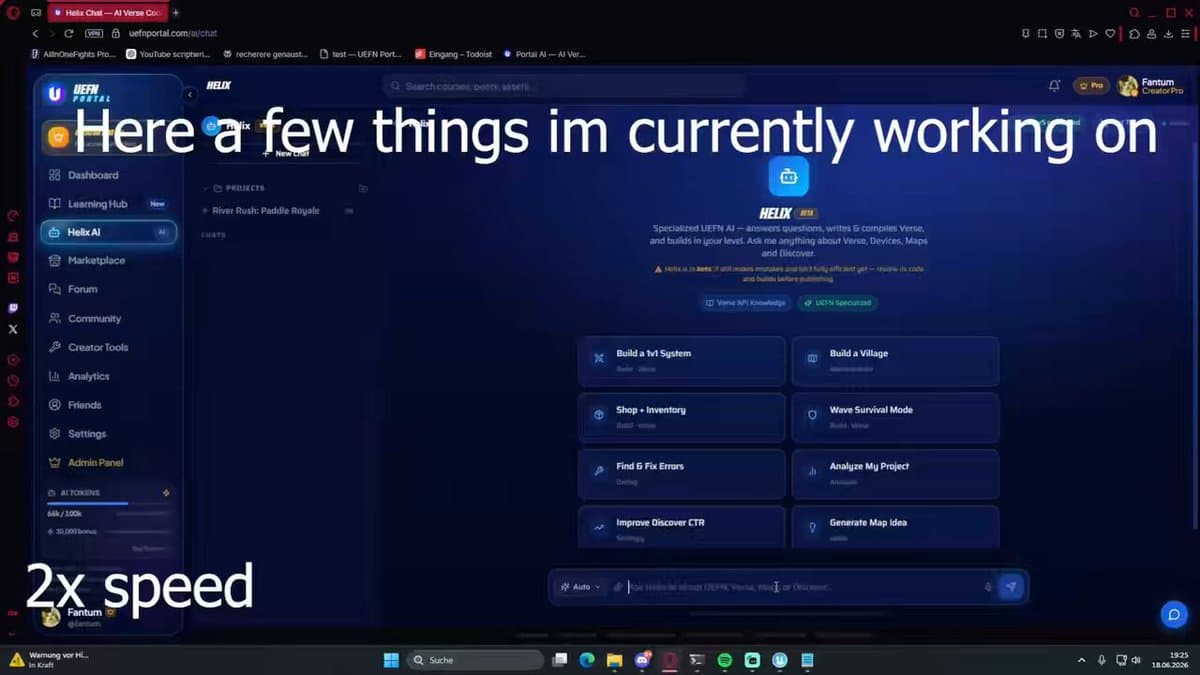The width and height of the screenshot is (1200, 675).
Task: Click the microphone icon in chat input
Action: 988,587
